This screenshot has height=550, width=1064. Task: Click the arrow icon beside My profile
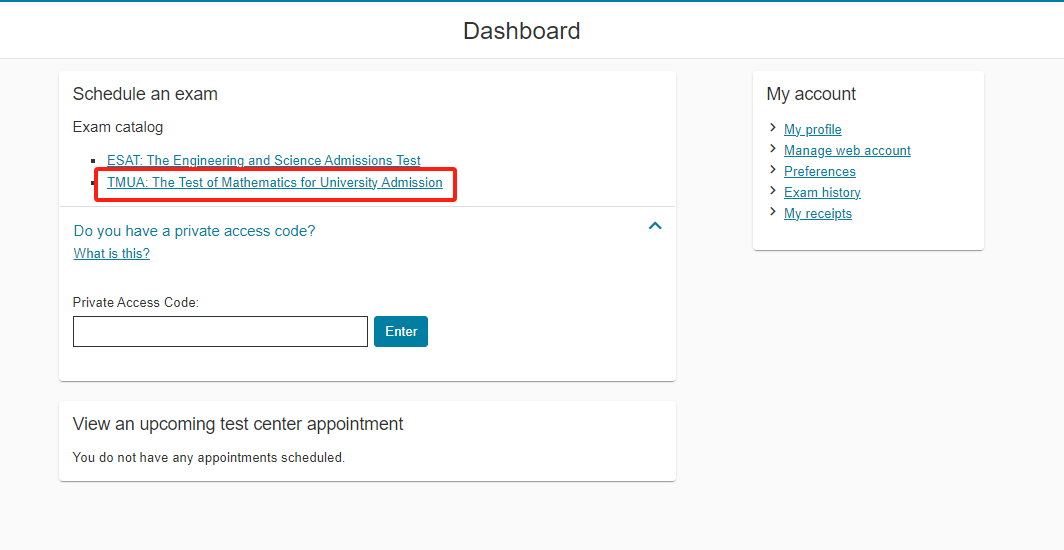click(773, 127)
